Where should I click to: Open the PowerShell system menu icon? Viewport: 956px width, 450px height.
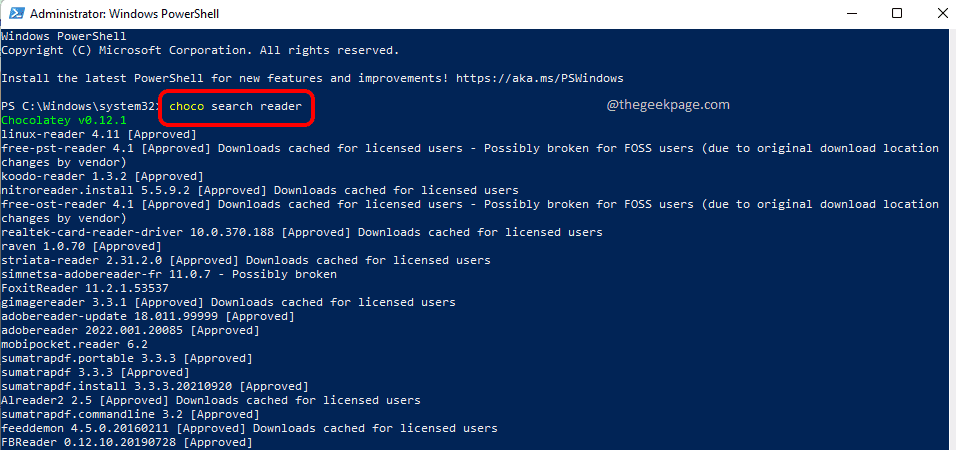[12, 14]
